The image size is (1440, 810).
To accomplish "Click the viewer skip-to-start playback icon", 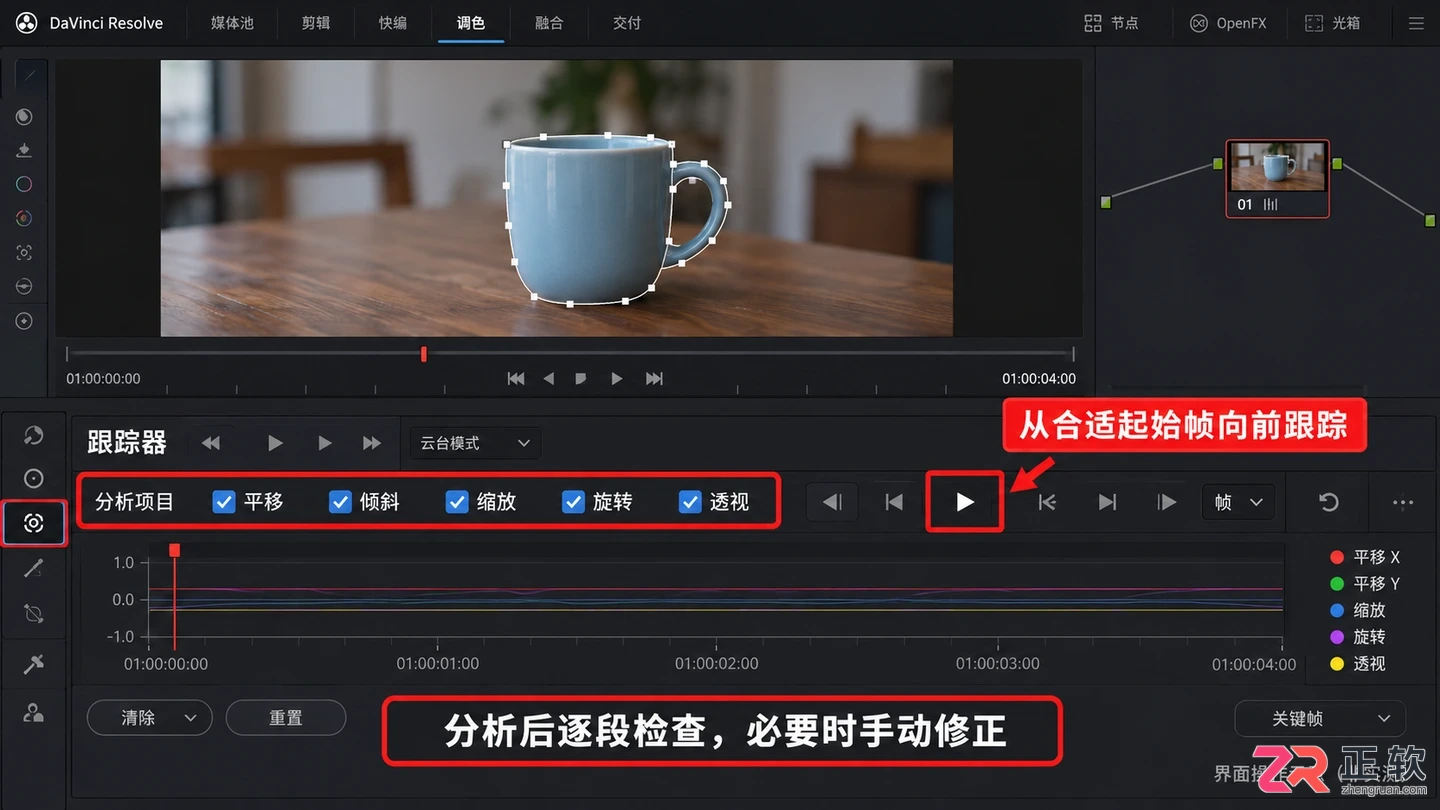I will pos(516,378).
